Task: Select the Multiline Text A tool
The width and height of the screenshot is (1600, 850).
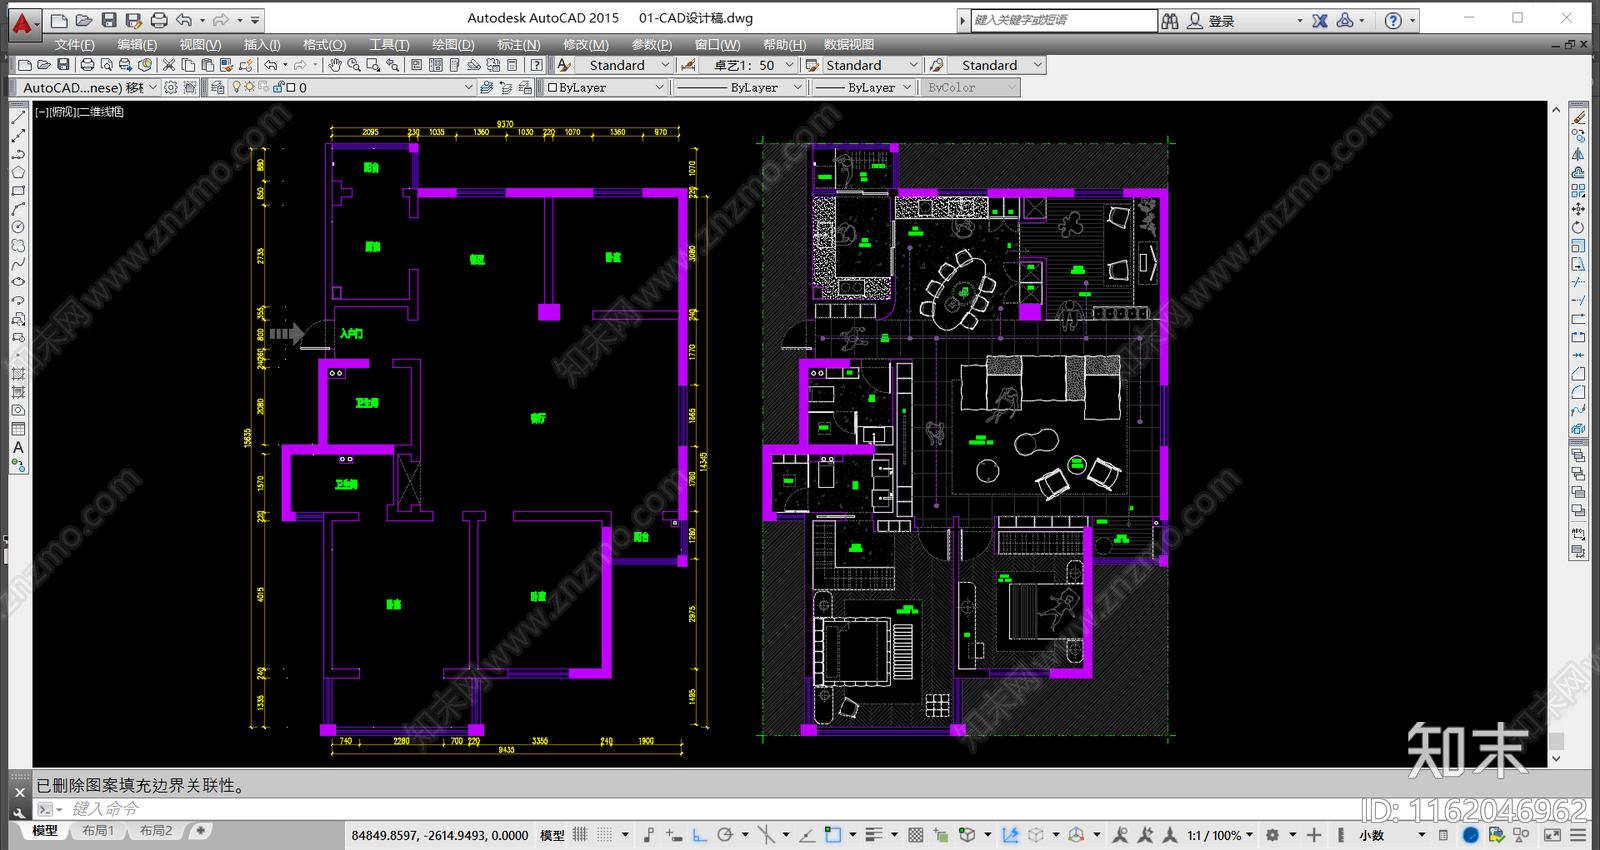Action: point(18,447)
